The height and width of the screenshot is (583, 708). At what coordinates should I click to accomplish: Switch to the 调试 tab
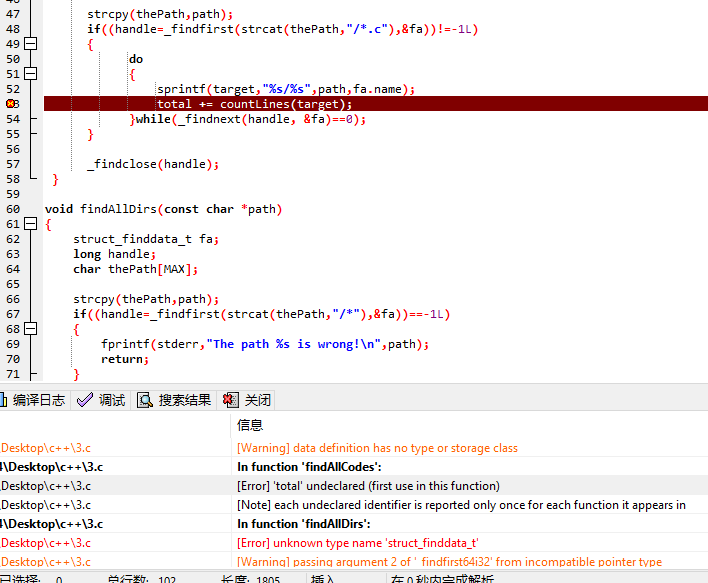111,400
